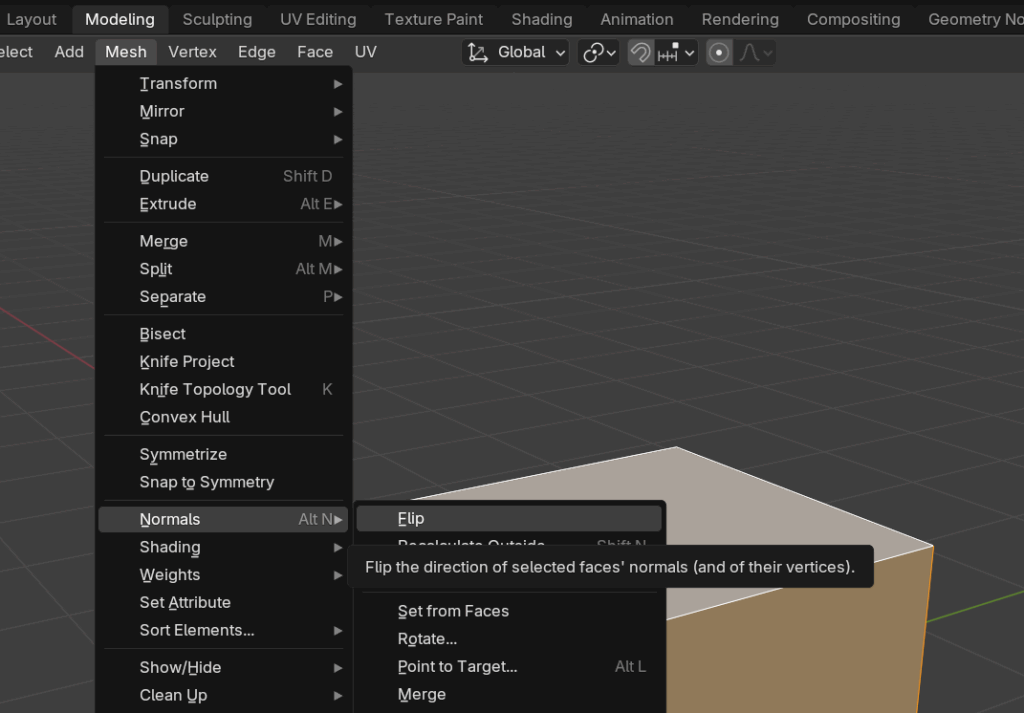This screenshot has height=713, width=1024.
Task: Click Point to Target menu entry
Action: 457,667
